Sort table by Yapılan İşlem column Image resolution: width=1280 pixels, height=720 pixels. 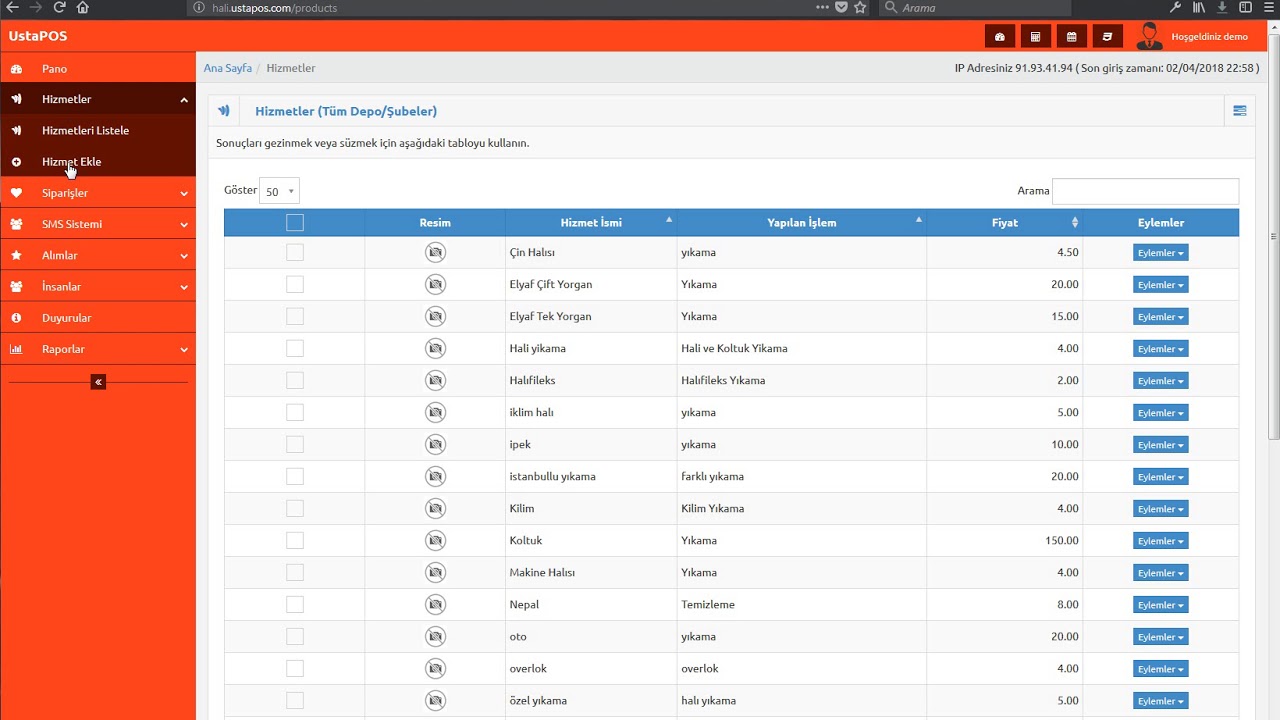pos(802,223)
